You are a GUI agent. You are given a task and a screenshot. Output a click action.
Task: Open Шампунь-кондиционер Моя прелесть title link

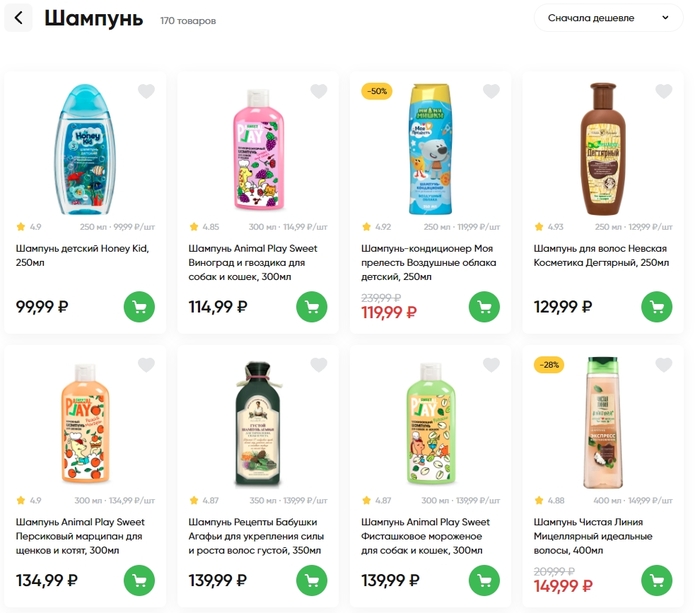coord(427,262)
